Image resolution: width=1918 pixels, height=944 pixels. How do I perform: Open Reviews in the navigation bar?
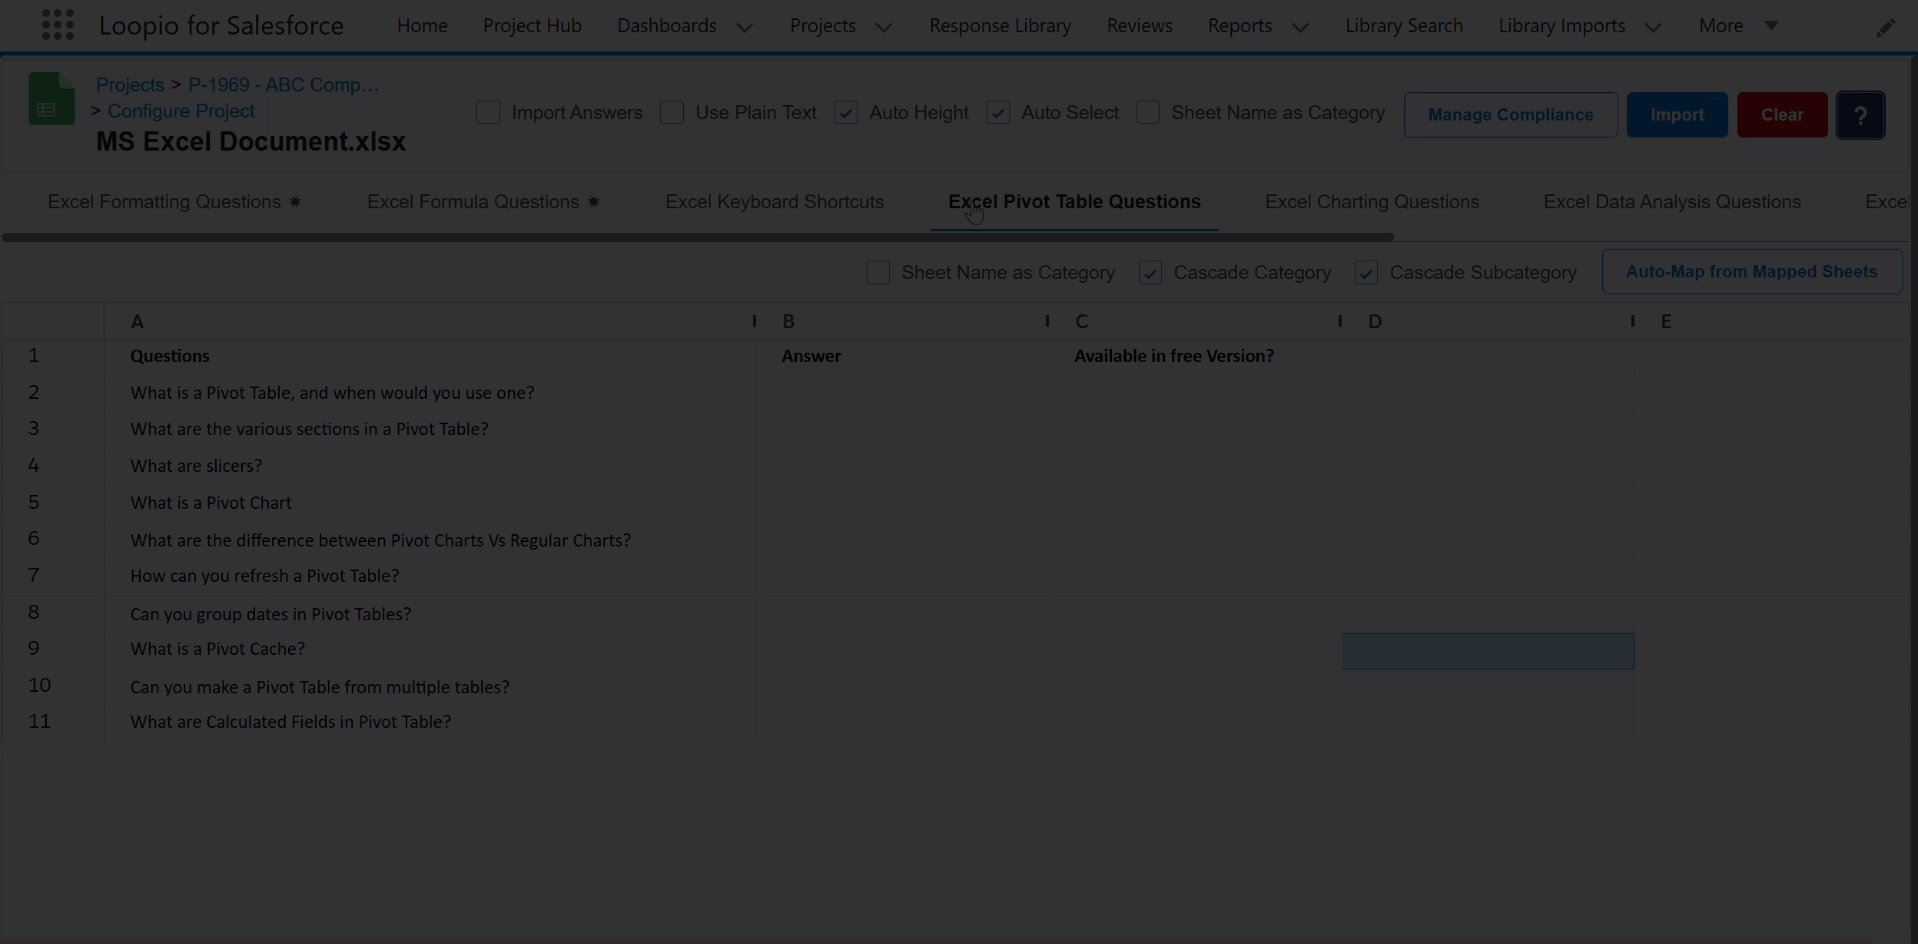tap(1139, 25)
